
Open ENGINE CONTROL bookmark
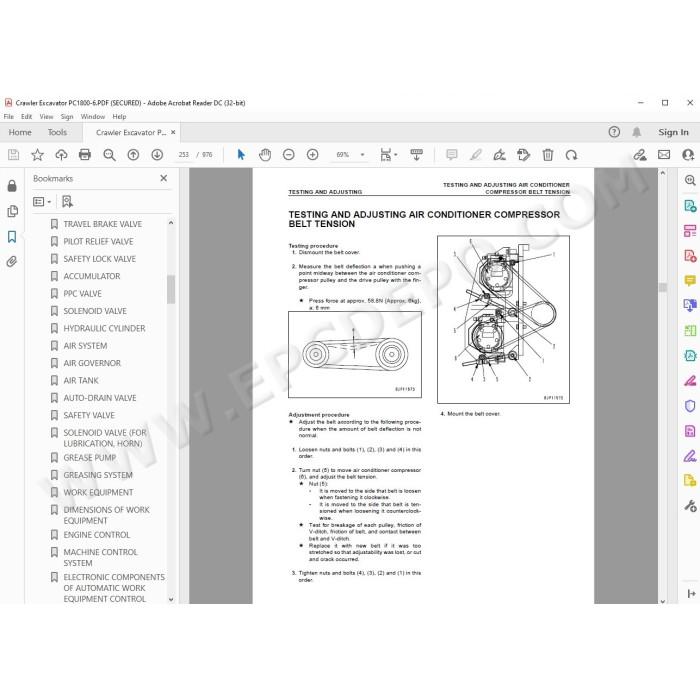click(96, 535)
